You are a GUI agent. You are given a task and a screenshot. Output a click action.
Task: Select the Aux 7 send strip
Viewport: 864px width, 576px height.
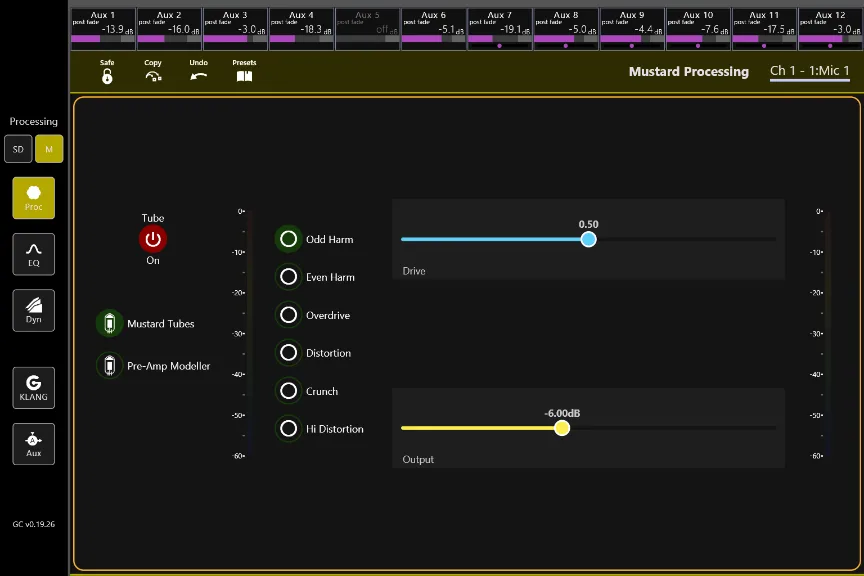tap(500, 29)
